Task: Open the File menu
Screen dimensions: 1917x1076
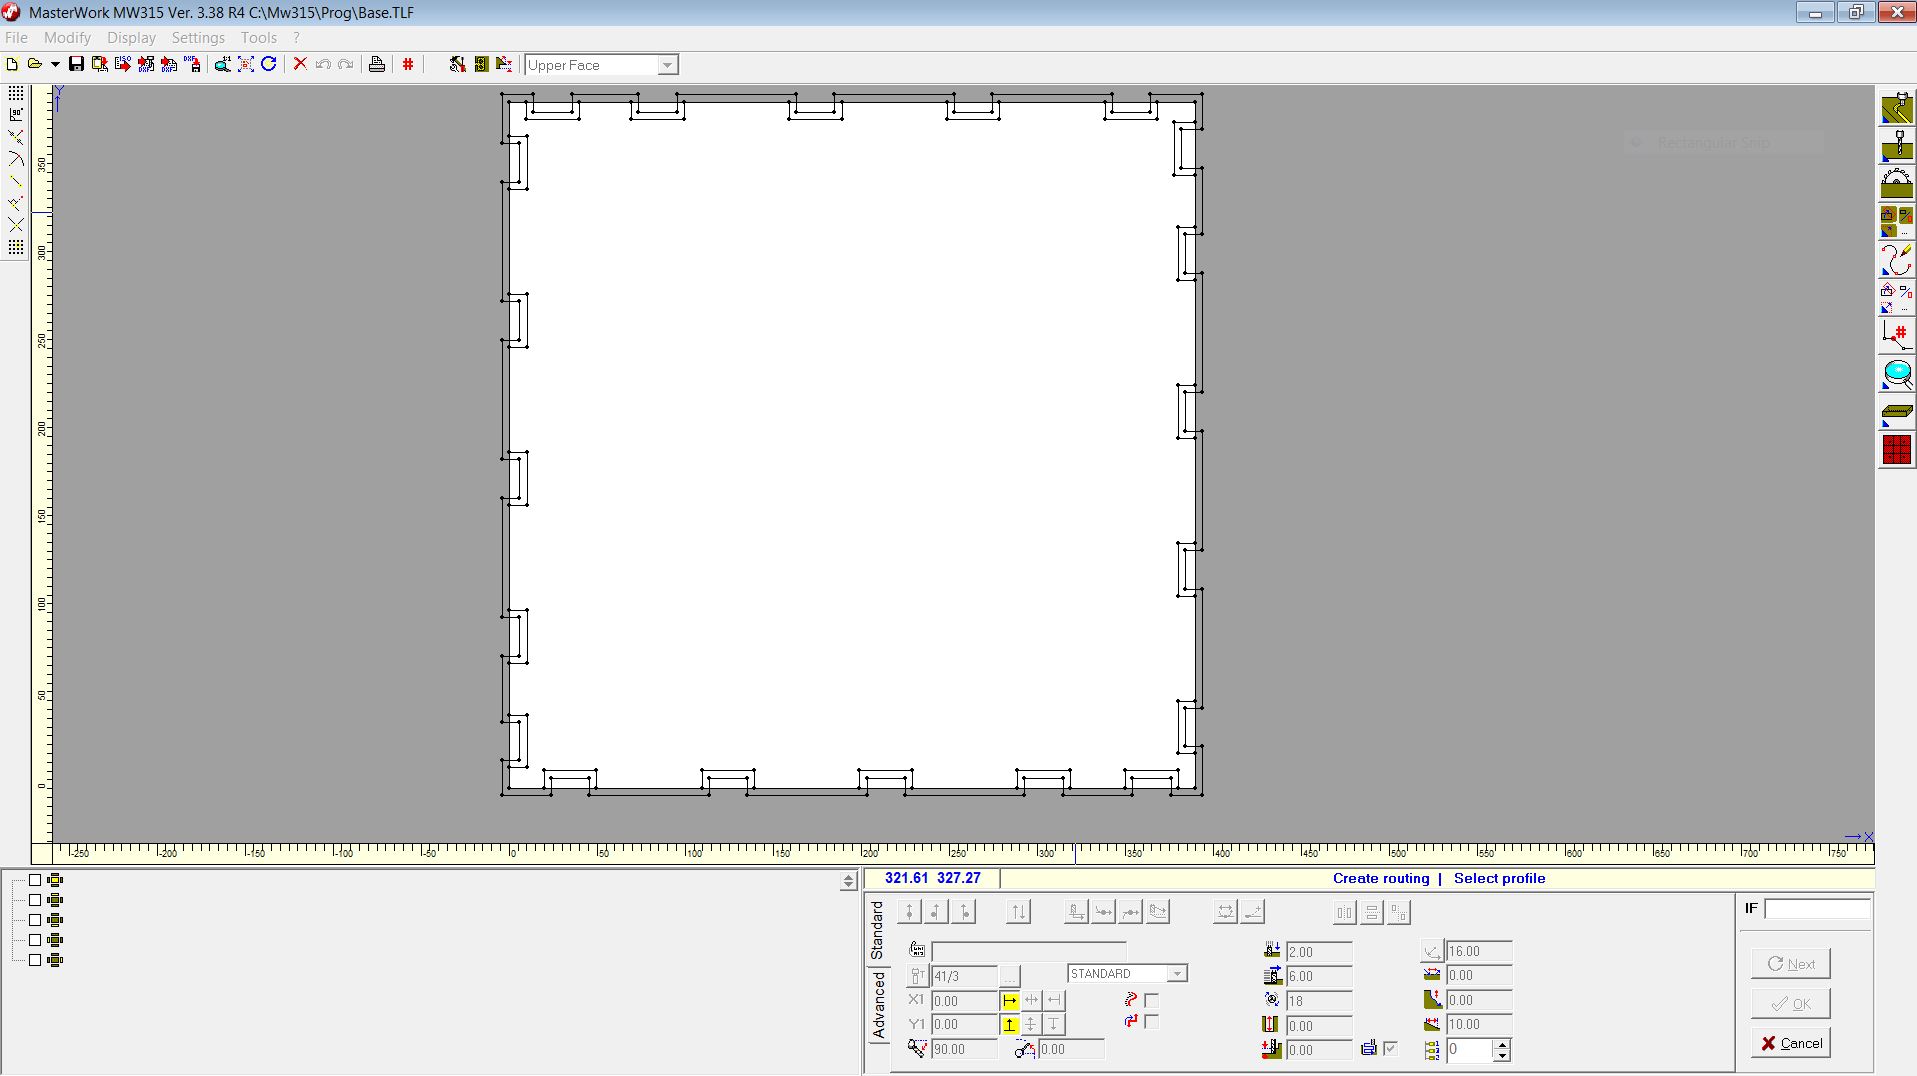Action: [x=16, y=38]
